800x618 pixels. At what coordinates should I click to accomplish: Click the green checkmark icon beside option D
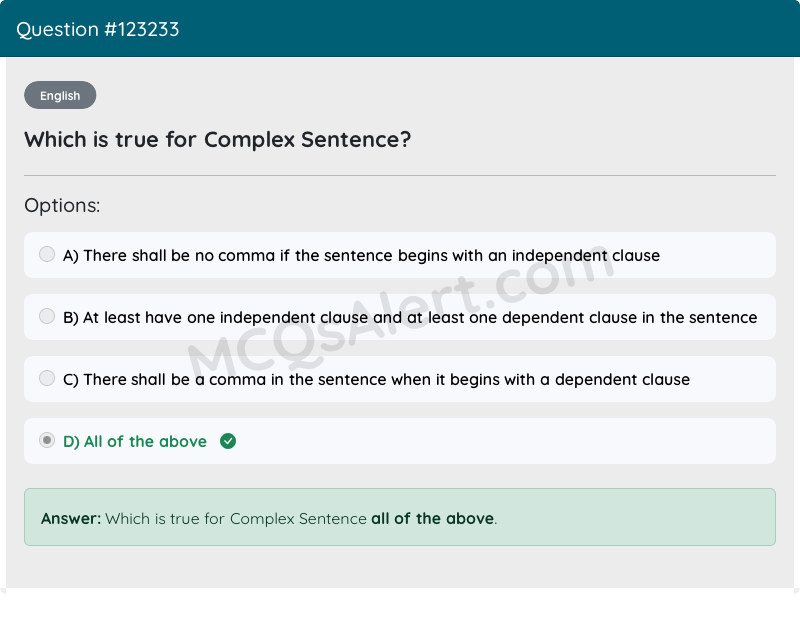(227, 440)
